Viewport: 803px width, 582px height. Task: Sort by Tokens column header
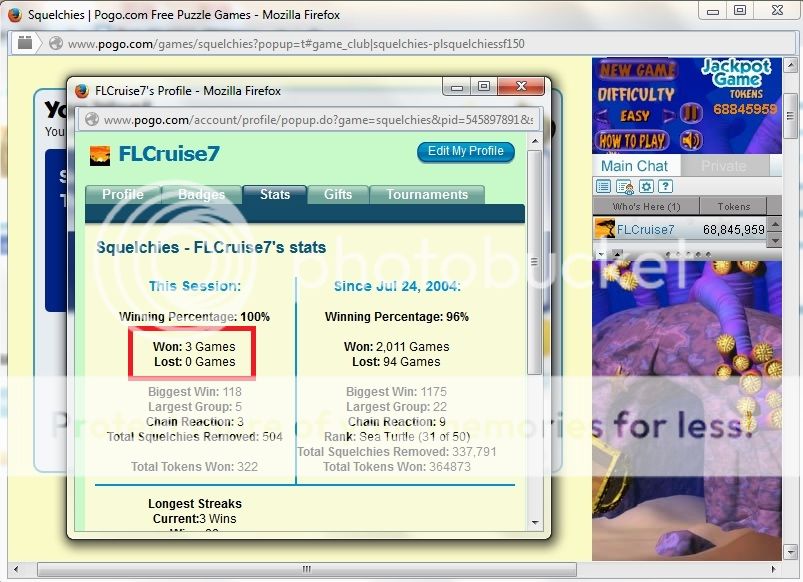[x=733, y=206]
